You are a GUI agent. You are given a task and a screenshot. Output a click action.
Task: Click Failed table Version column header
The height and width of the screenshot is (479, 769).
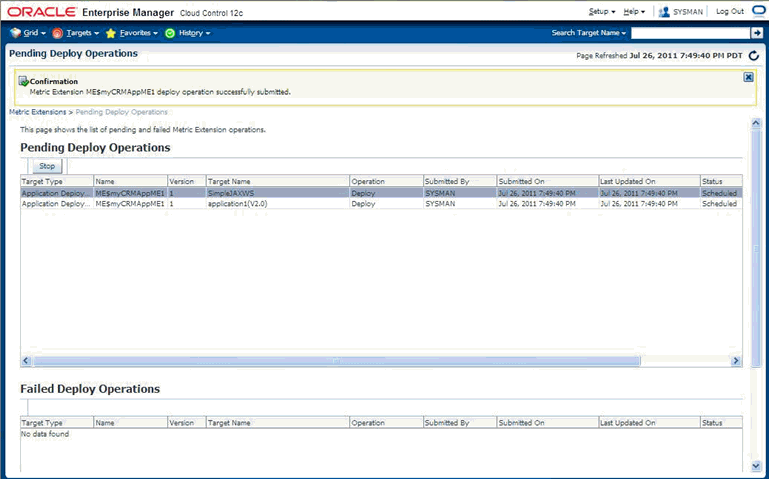pos(186,423)
